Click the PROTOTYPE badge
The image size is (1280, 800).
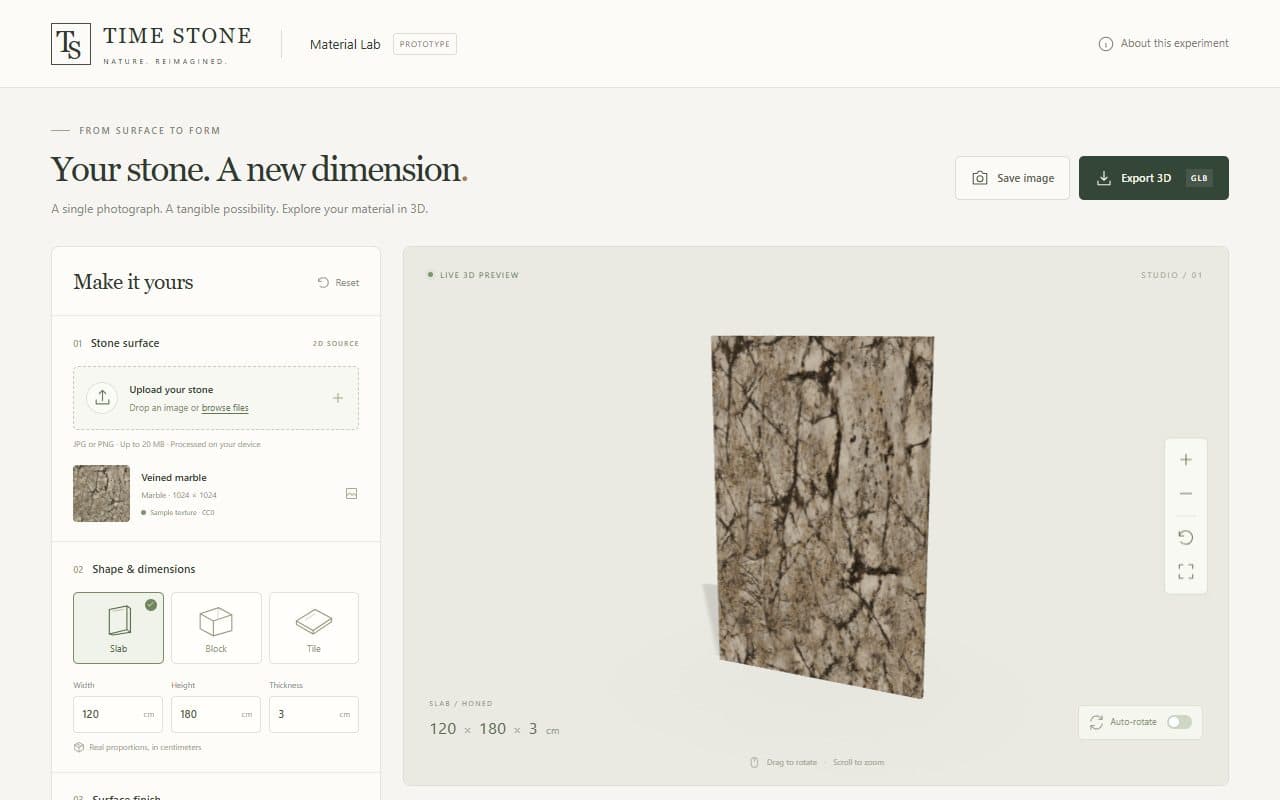point(425,44)
